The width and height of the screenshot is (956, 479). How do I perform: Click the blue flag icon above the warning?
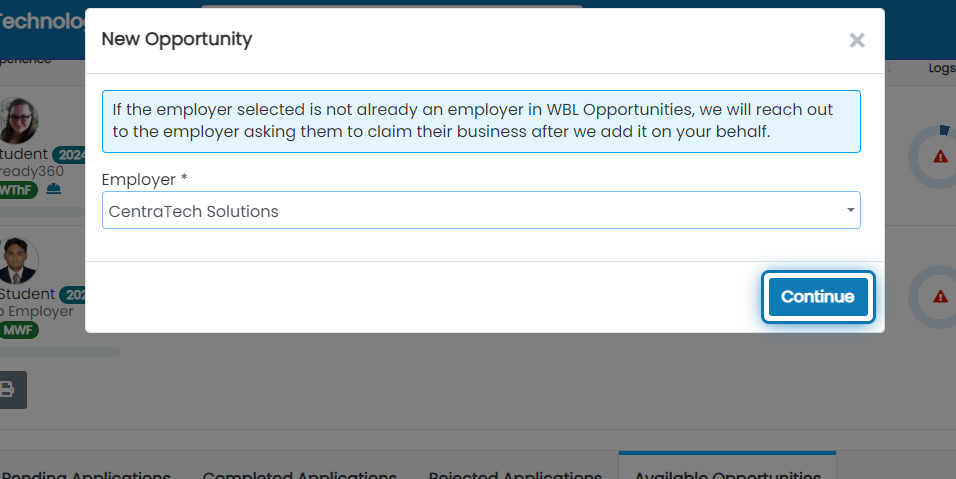pos(944,130)
